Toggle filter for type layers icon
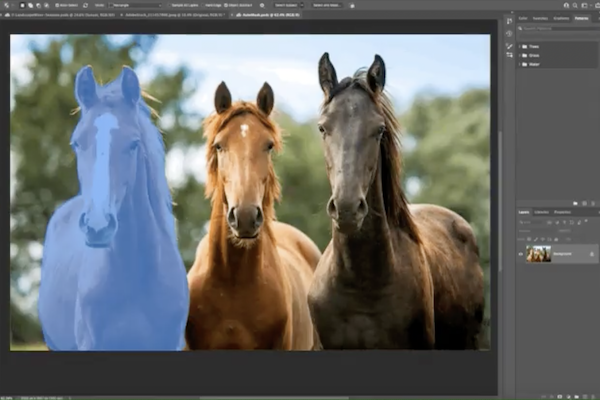 [564, 222]
